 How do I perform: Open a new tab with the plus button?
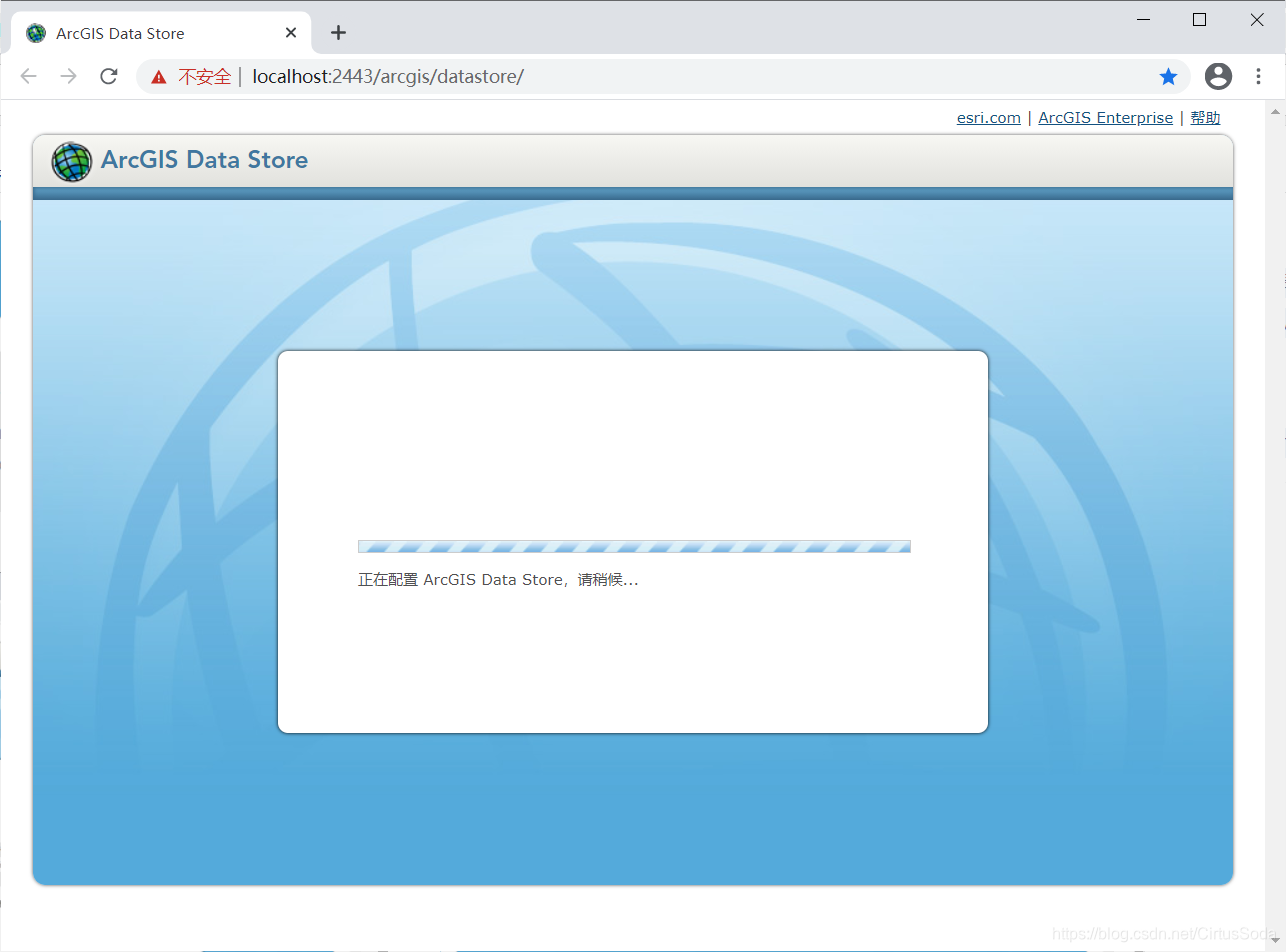click(338, 33)
